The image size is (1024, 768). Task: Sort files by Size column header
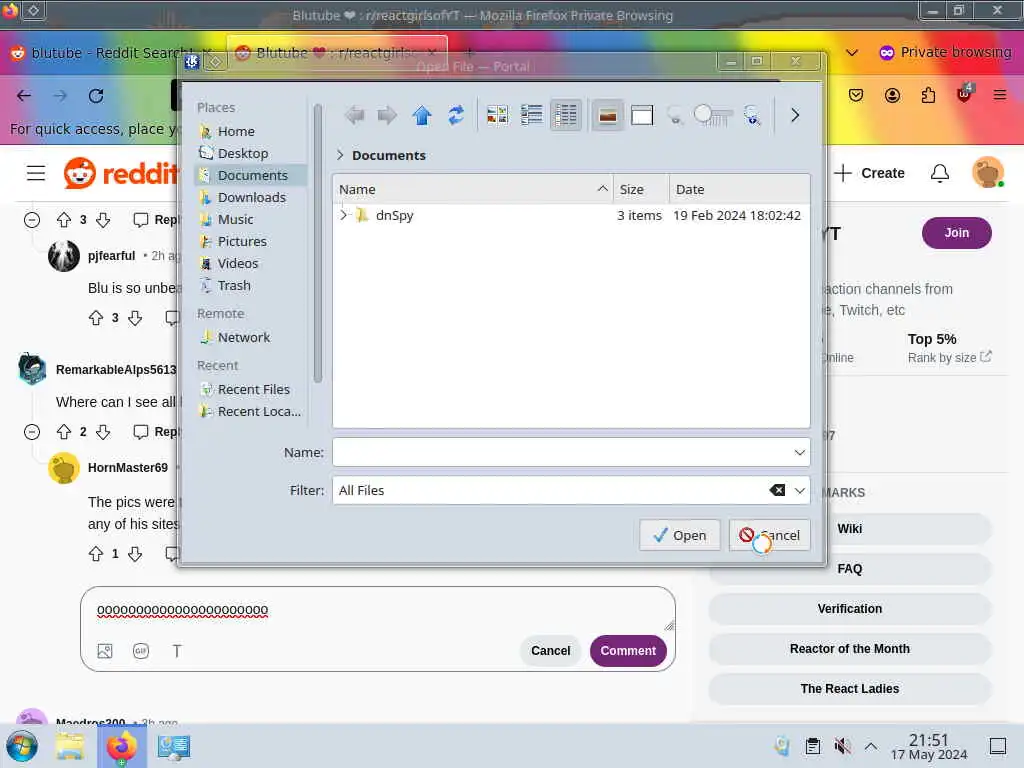(x=641, y=189)
